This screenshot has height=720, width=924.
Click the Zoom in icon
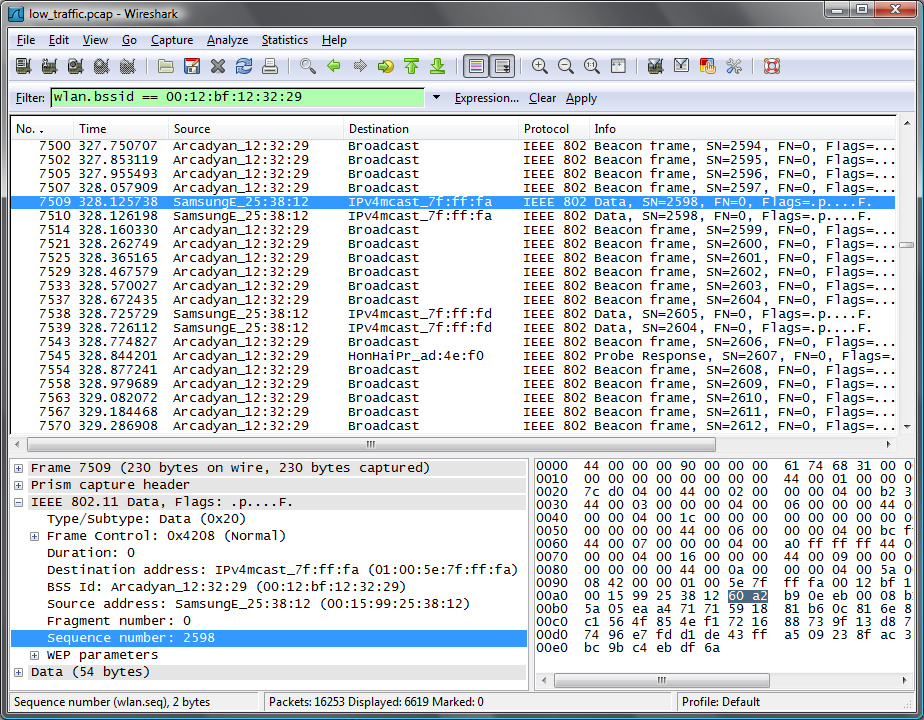pyautogui.click(x=540, y=67)
